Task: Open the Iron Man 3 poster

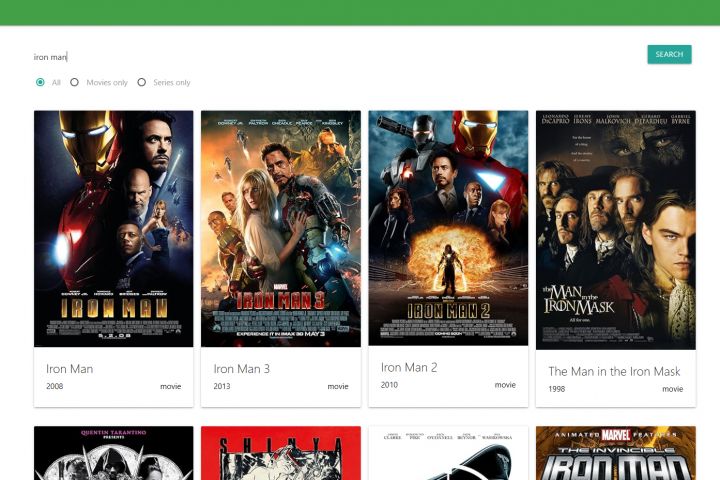Action: (281, 229)
